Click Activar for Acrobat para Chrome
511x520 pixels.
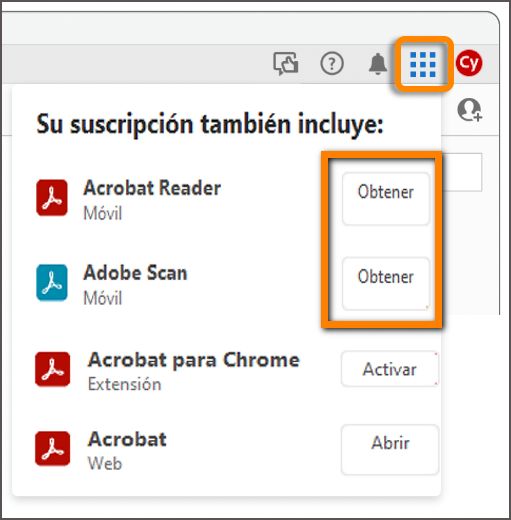point(389,369)
